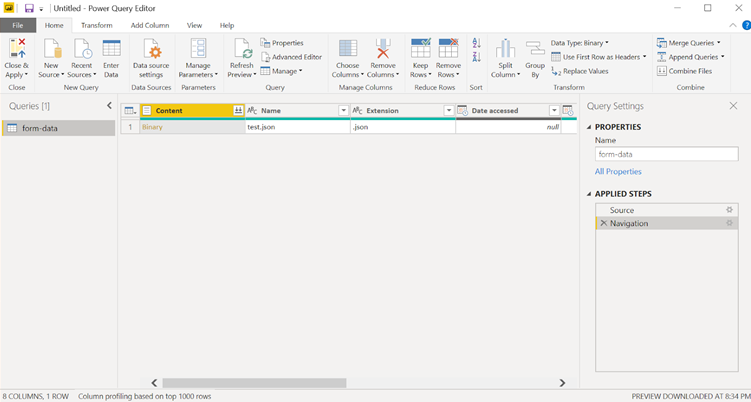Switch to the Add Column tab

tap(150, 25)
